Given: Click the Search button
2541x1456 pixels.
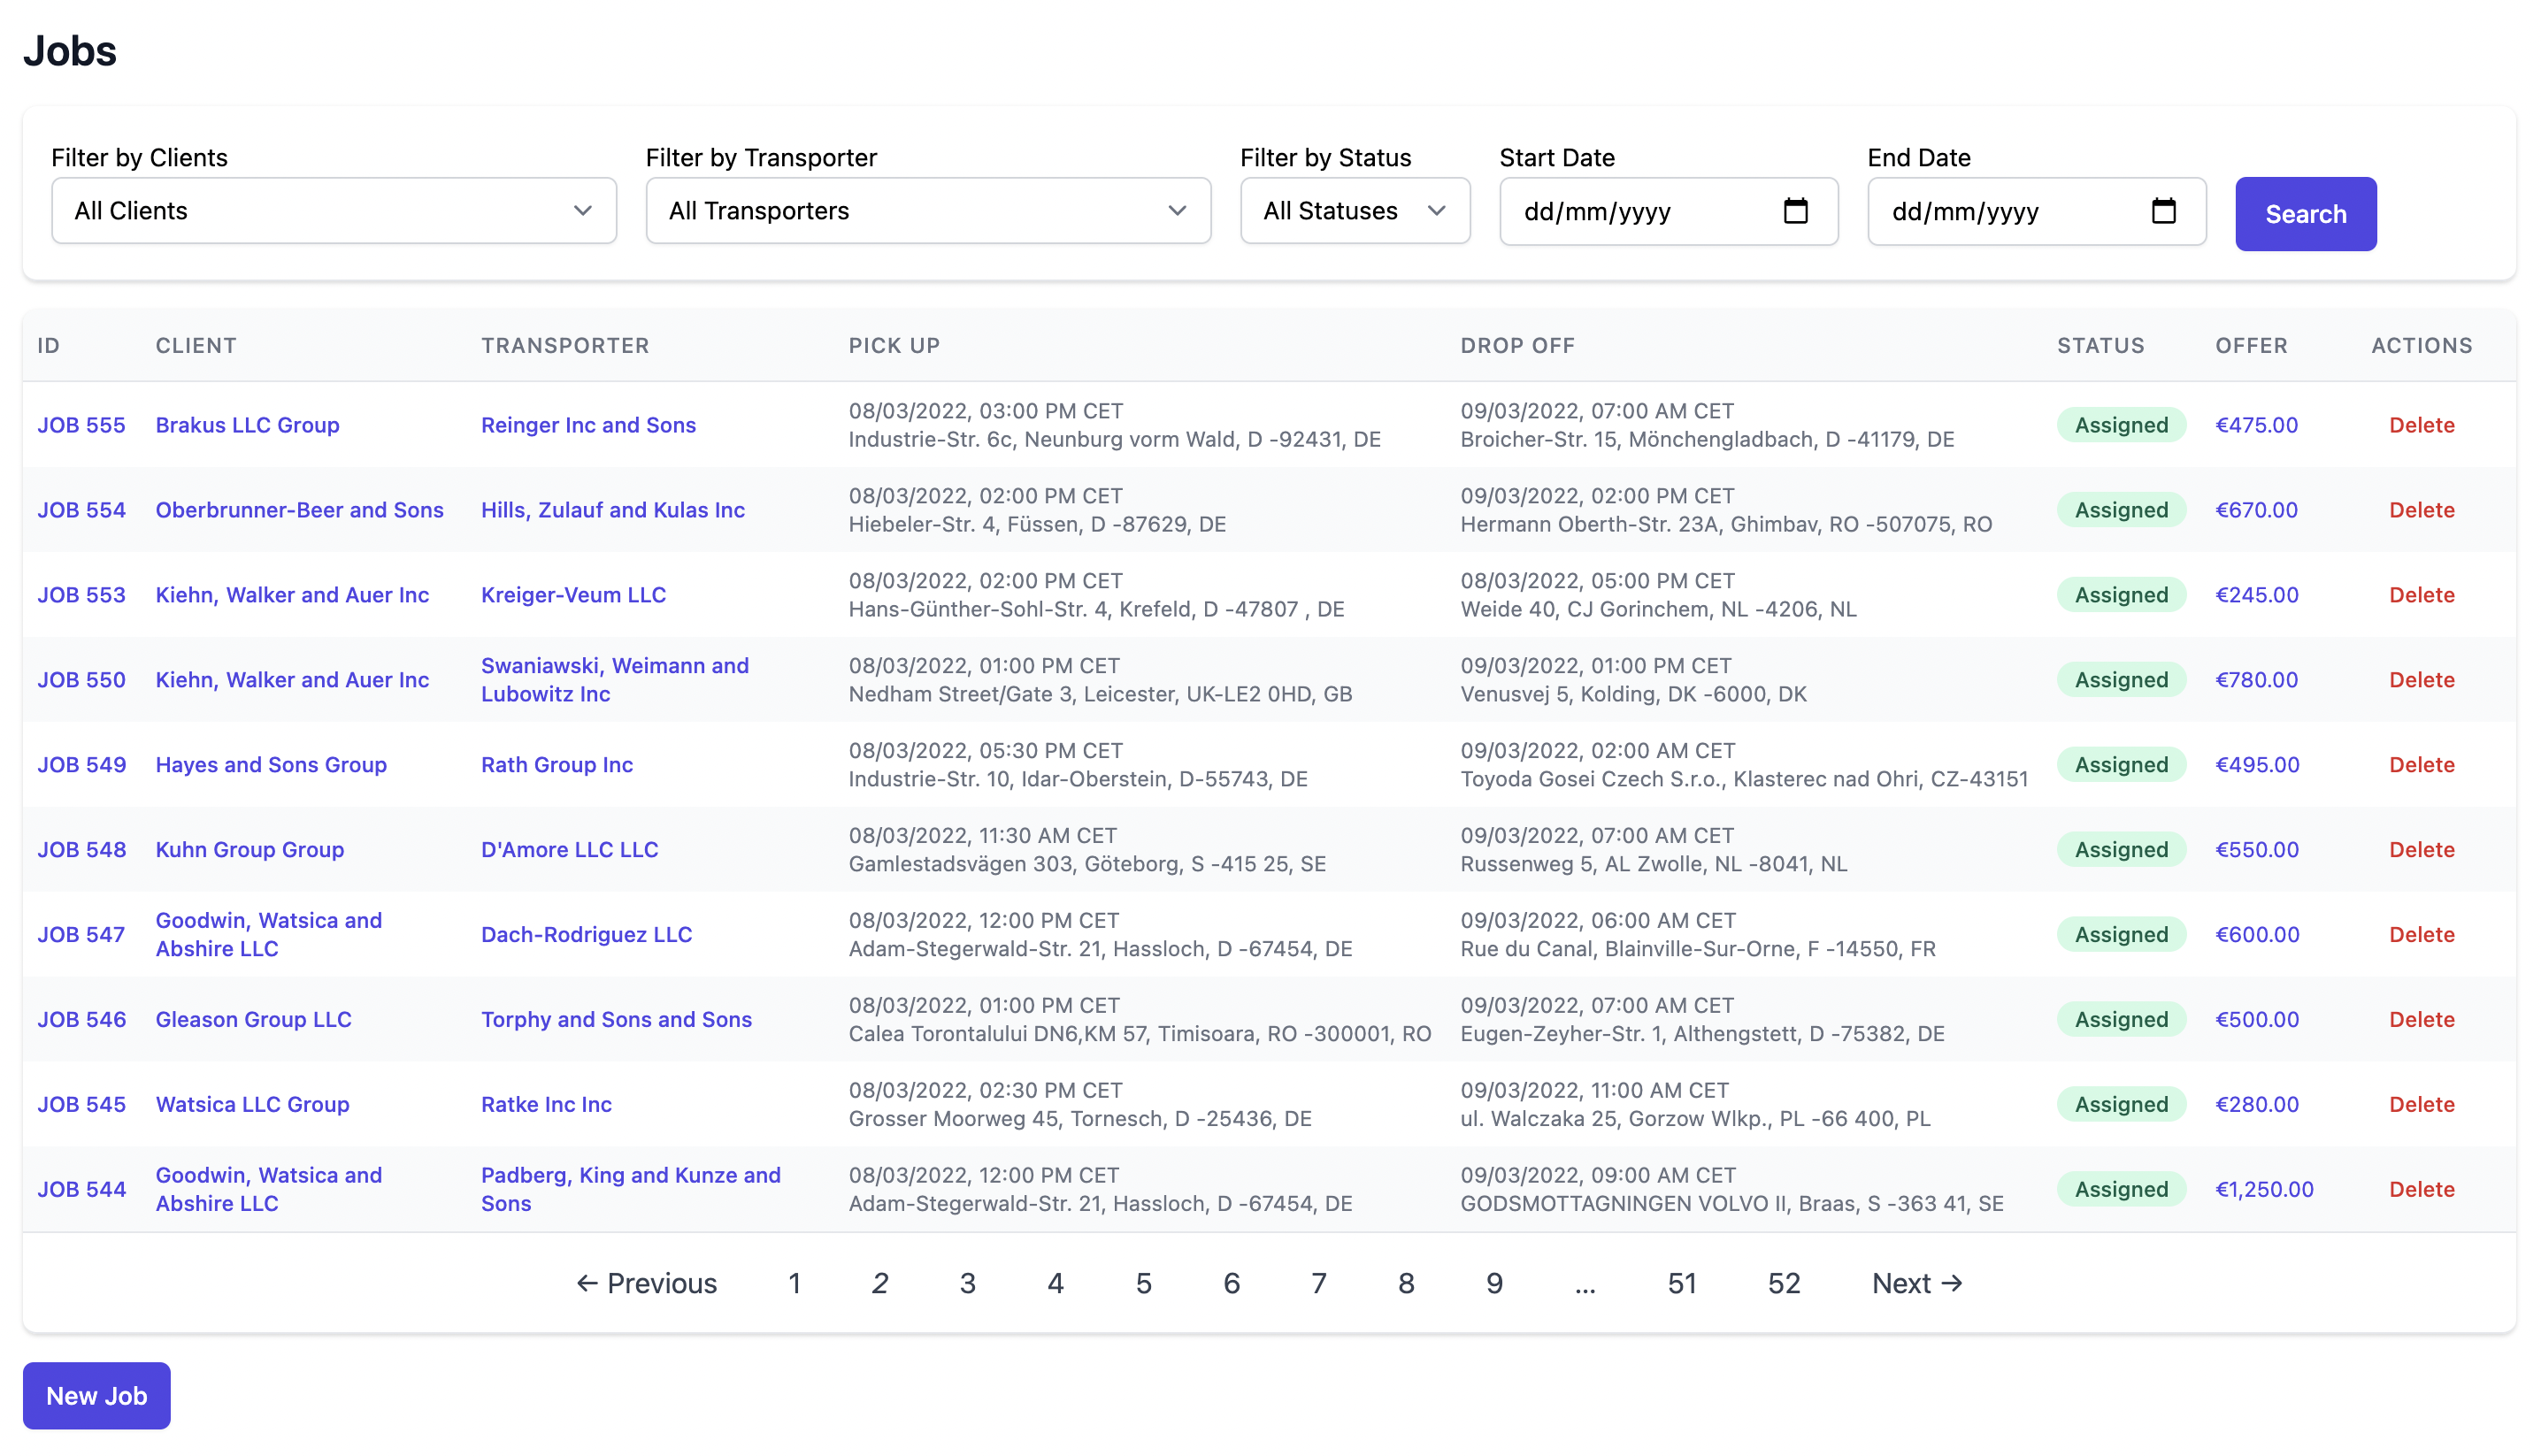Looking at the screenshot, I should click(x=2305, y=214).
